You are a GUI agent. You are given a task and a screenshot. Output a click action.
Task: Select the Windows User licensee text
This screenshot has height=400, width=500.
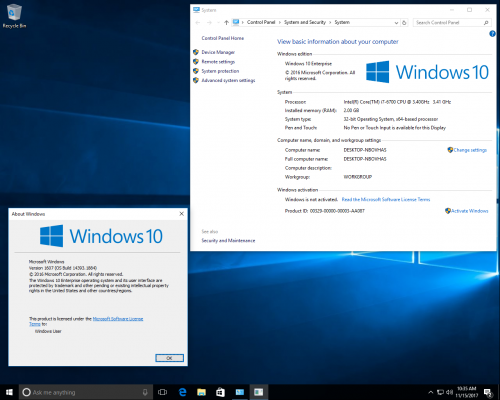(x=48, y=331)
